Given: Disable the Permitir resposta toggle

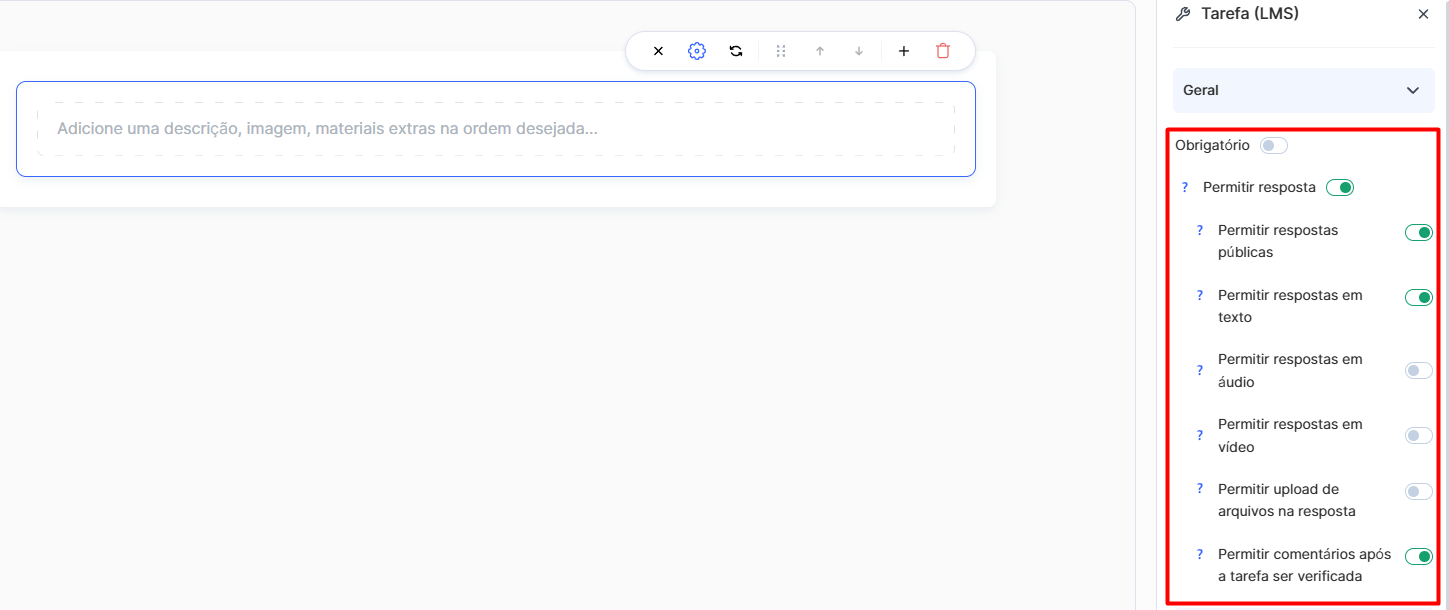Looking at the screenshot, I should [x=1339, y=188].
